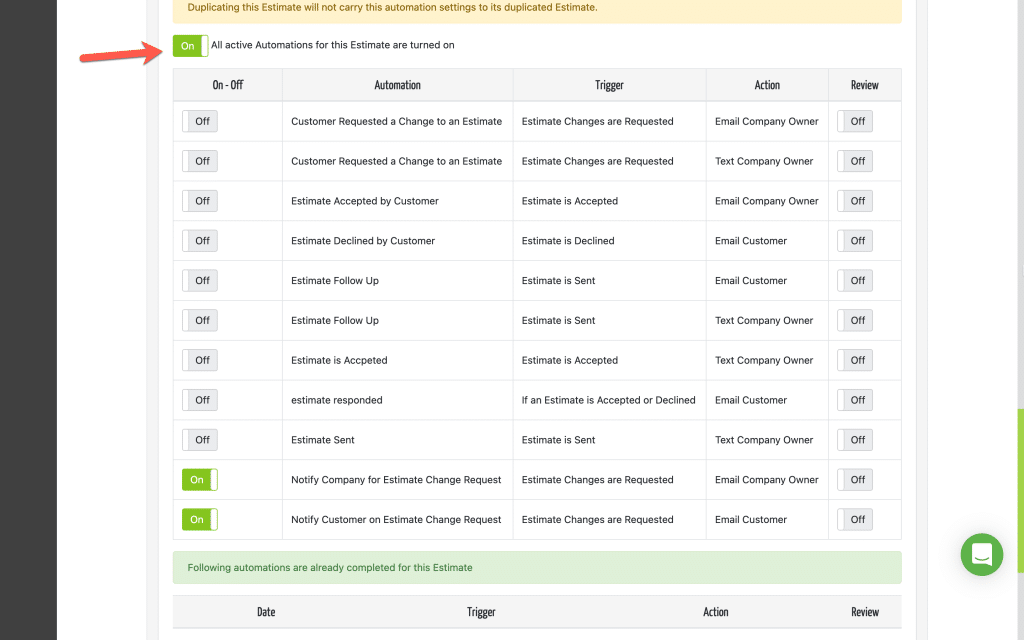The height and width of the screenshot is (640, 1024).
Task: Click the Date header in the completed automations table
Action: (266, 612)
